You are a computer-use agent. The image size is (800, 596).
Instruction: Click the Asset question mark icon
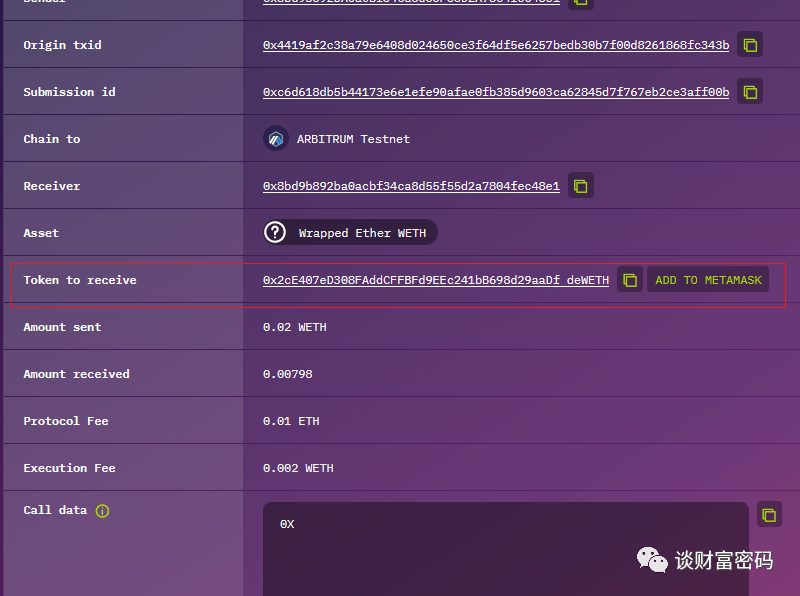point(275,233)
